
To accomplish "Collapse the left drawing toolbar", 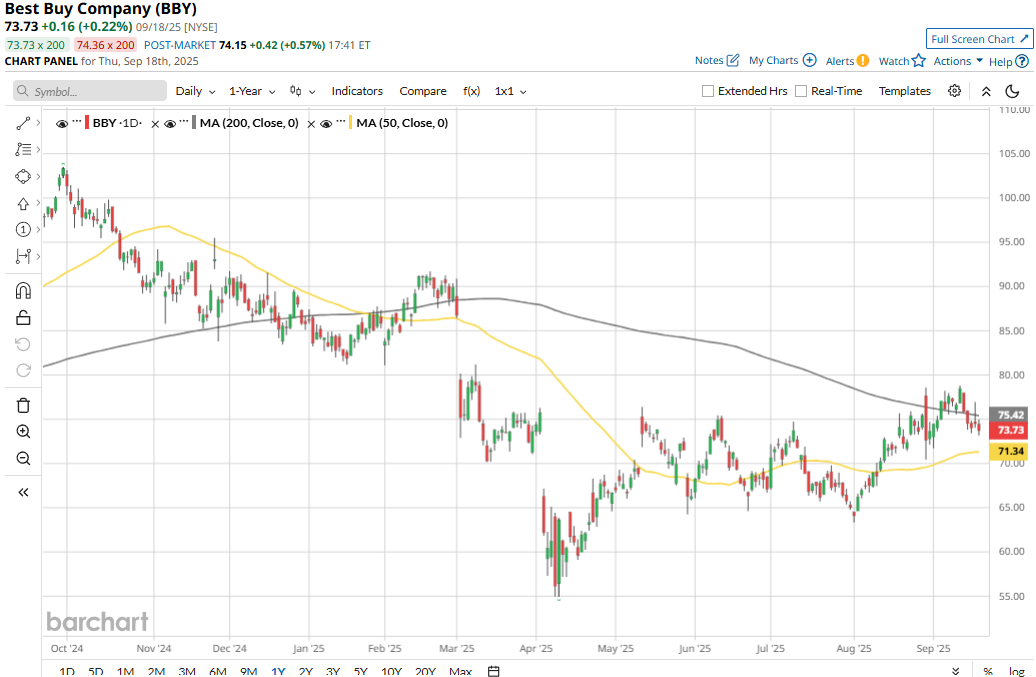I will tap(23, 492).
